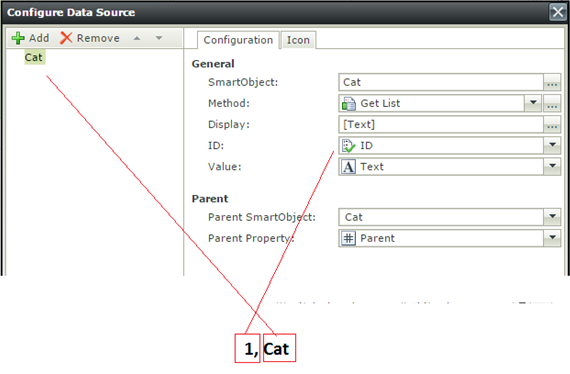
Task: Browse for SmartObject with ellipsis button
Action: click(x=552, y=82)
